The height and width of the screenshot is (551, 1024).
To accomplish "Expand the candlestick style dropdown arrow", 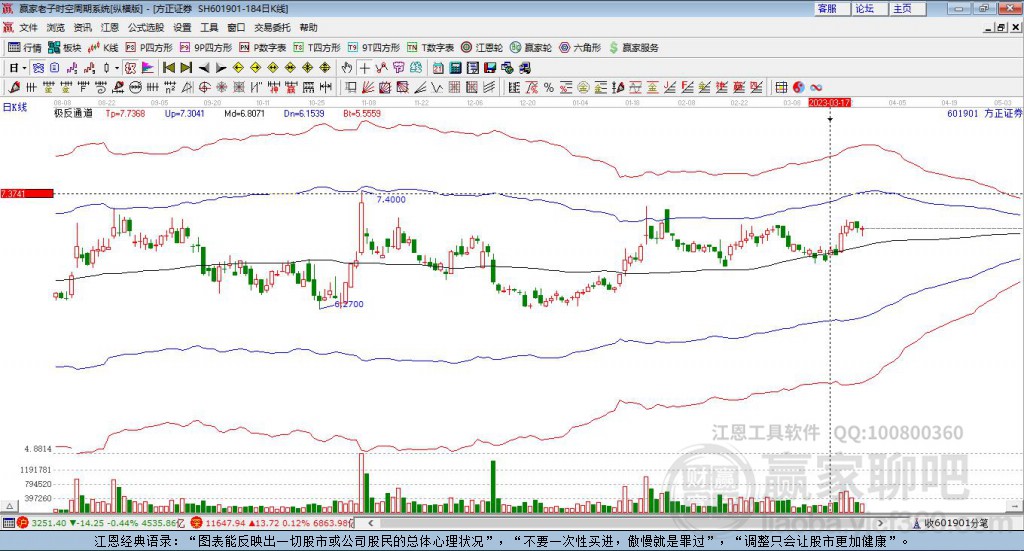I will point(117,68).
